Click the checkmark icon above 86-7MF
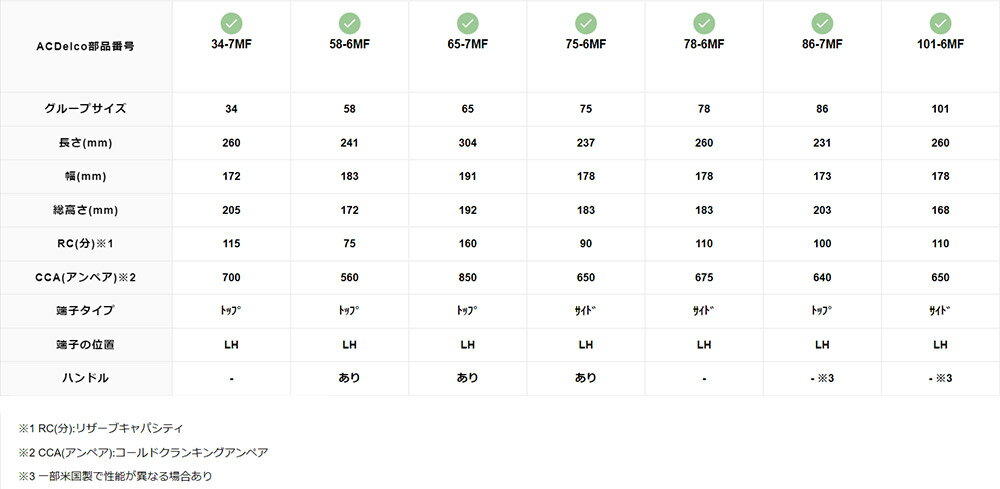 822,22
